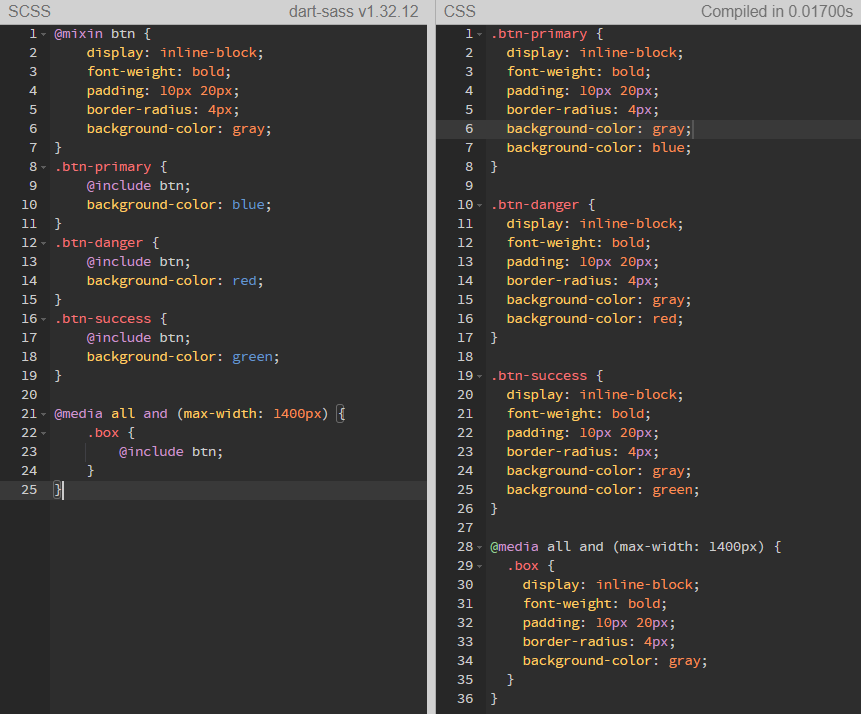The height and width of the screenshot is (714, 861).
Task: Fold .btn-primary rule at CSS line 1
Action: [x=479, y=34]
